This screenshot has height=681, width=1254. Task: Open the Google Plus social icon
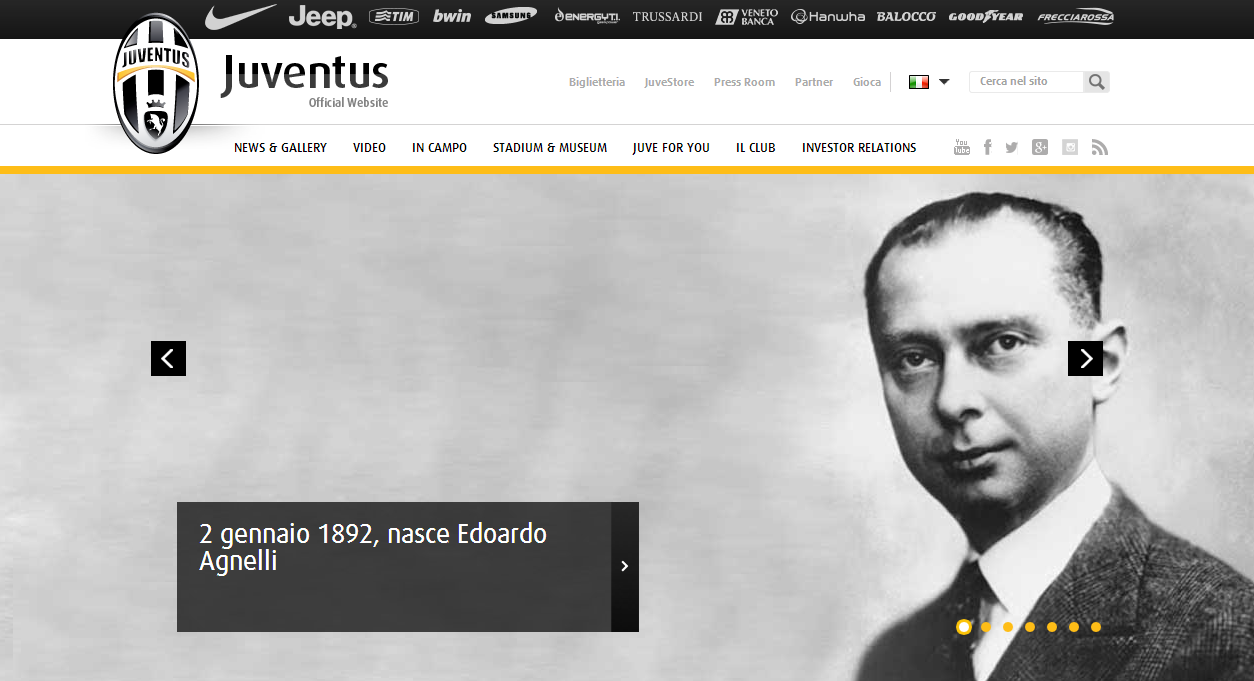1040,147
